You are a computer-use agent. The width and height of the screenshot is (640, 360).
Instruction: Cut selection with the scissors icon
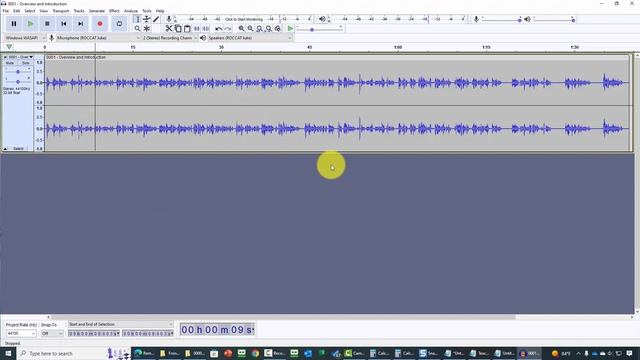point(169,29)
